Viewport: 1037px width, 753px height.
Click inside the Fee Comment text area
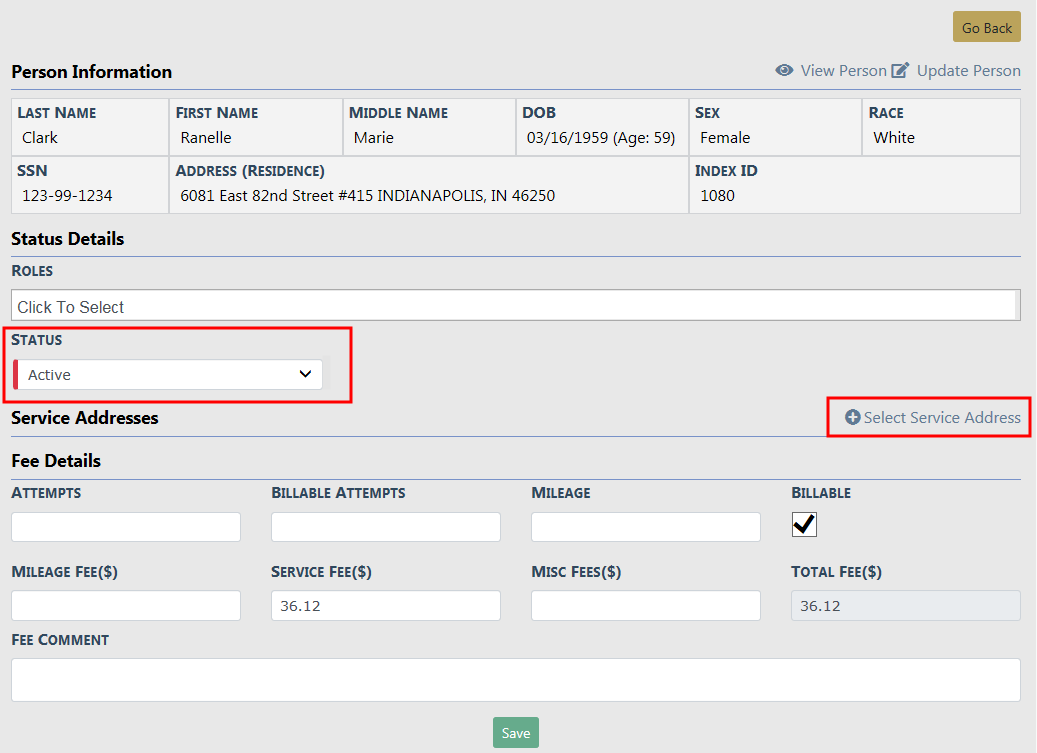(x=516, y=680)
